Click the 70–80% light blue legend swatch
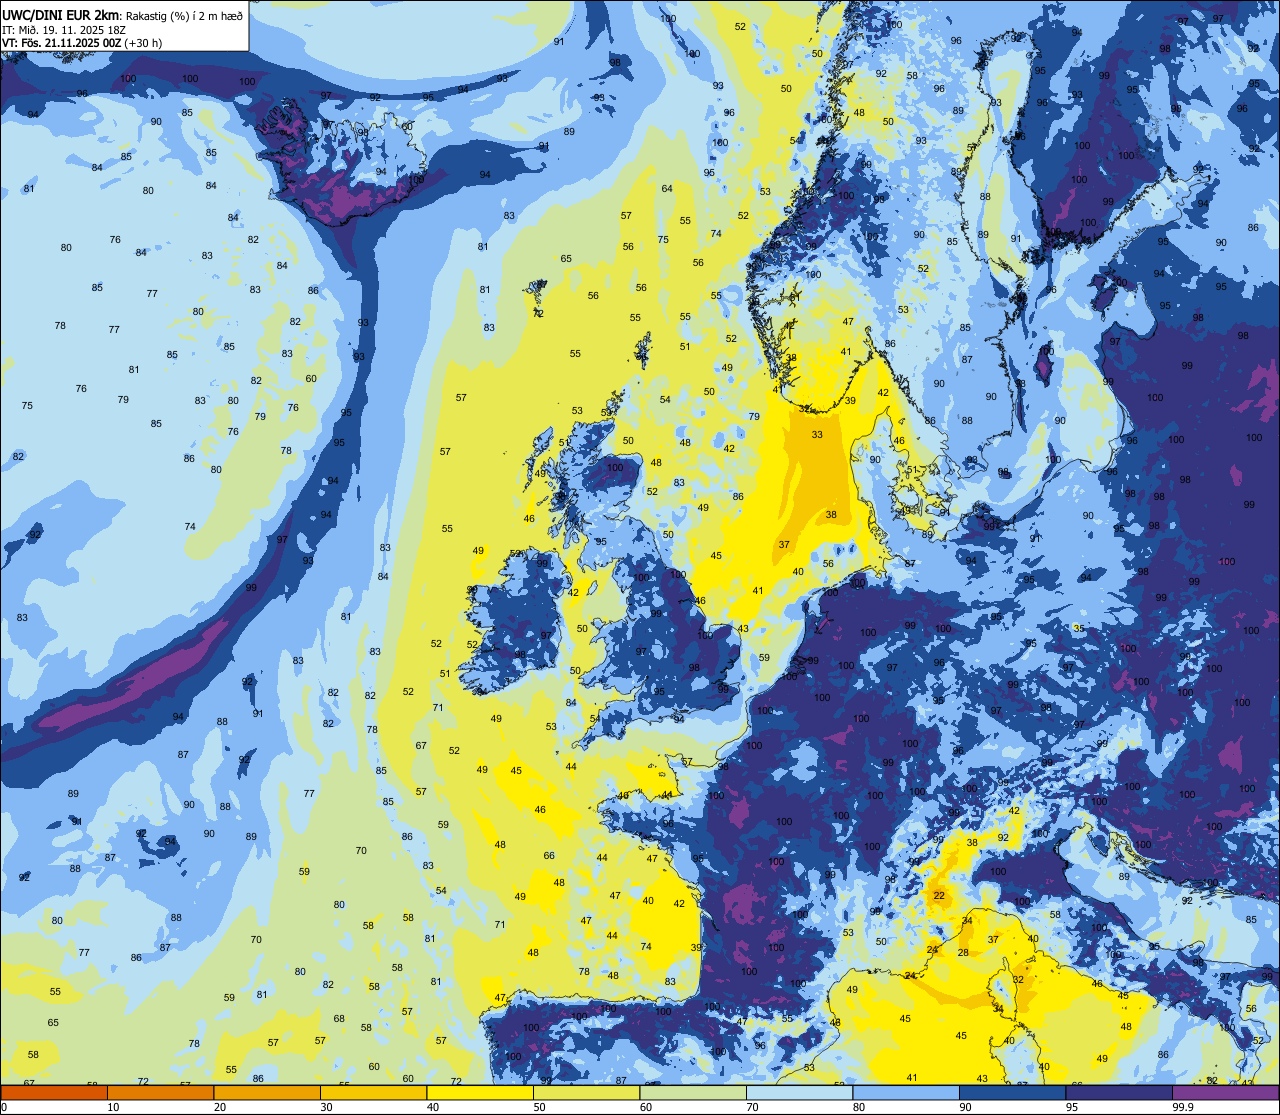The image size is (1280, 1115). [799, 1093]
